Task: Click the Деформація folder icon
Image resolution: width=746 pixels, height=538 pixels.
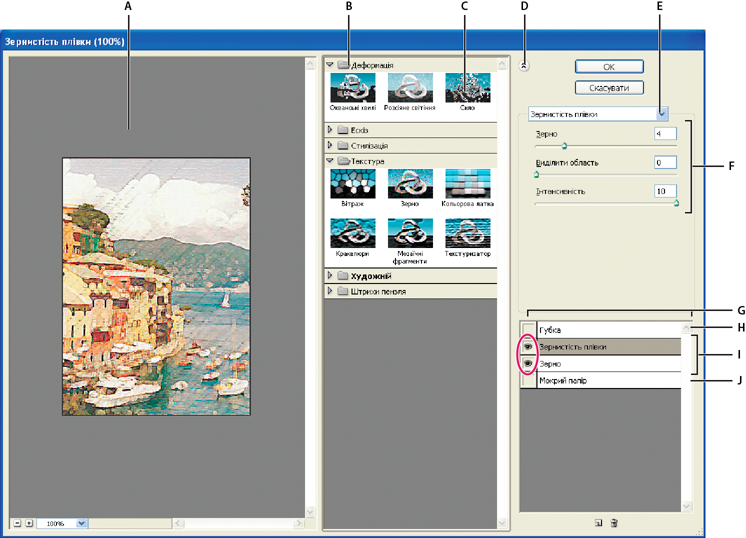Action: 343,65
